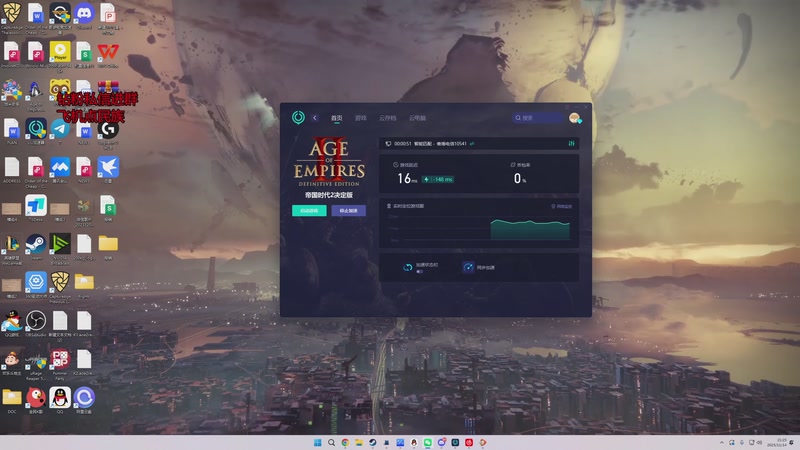This screenshot has width=800, height=450.
Task: Open the yellow Player desktop shortcut
Action: click(60, 52)
